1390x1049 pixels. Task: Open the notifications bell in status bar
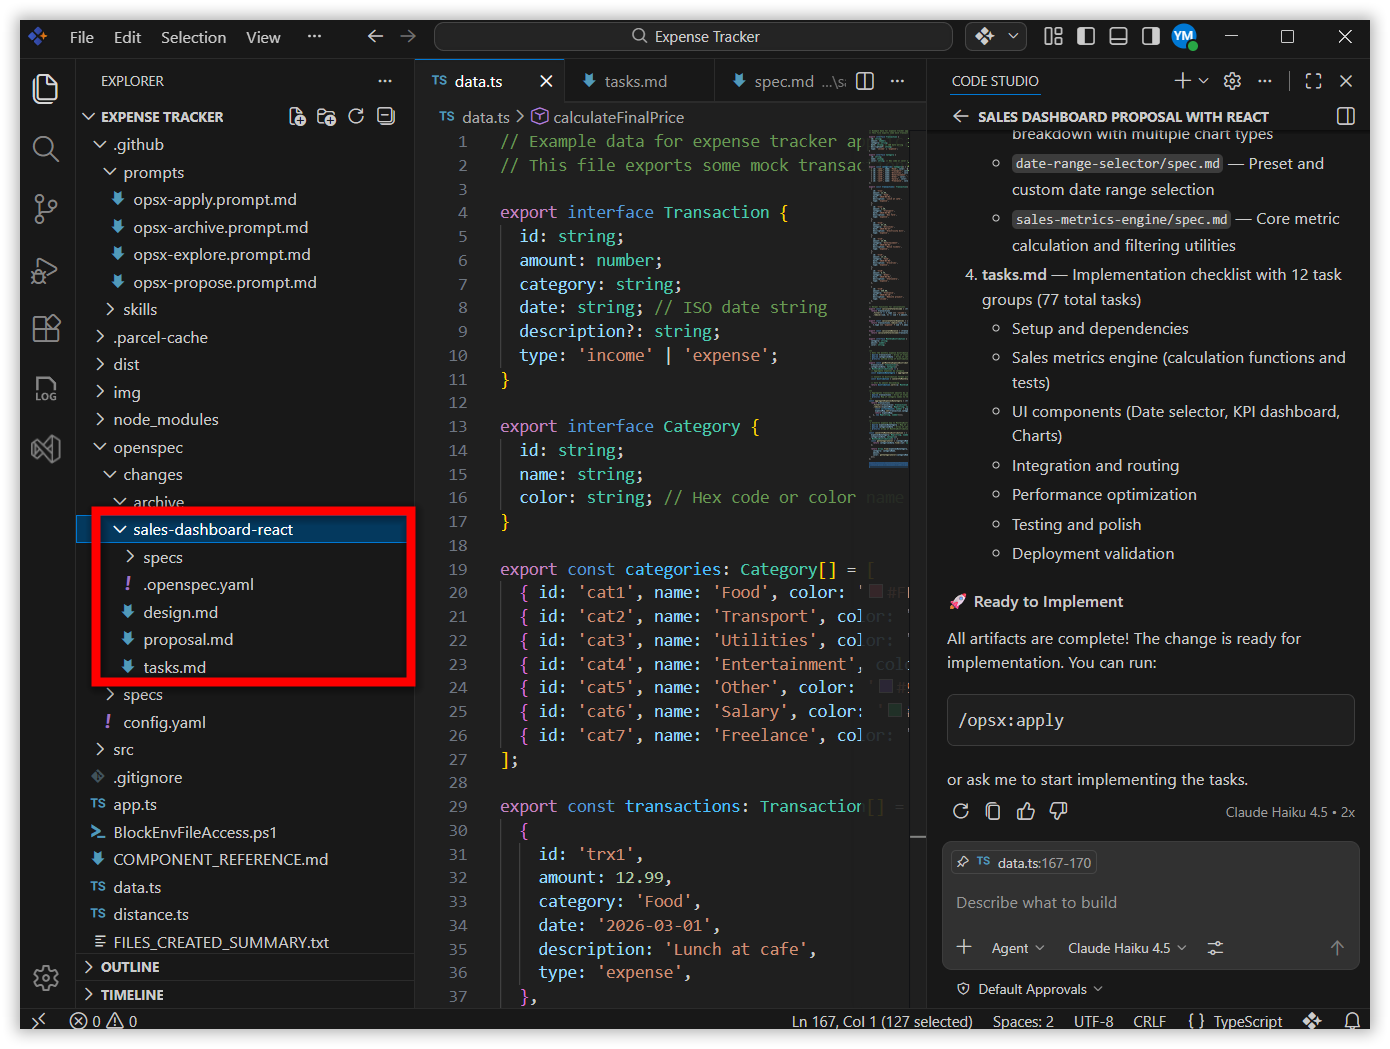click(1352, 1021)
